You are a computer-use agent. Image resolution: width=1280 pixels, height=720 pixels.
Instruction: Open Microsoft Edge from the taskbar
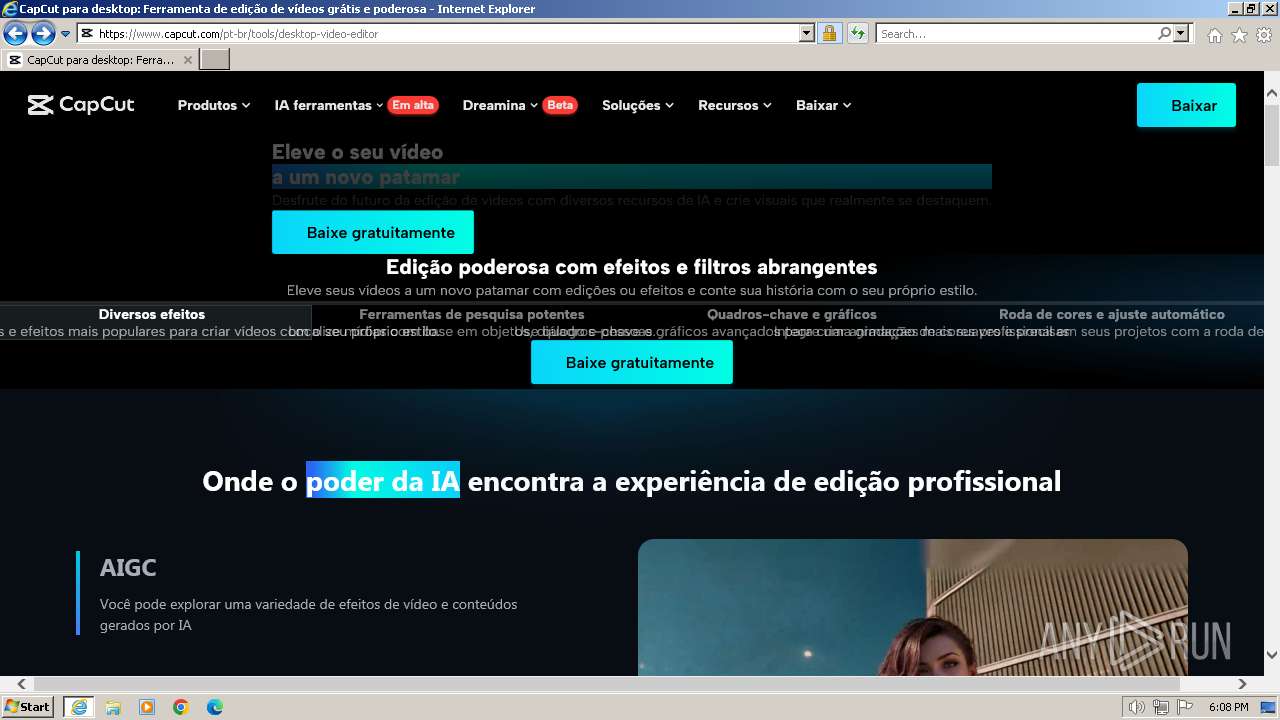point(215,707)
